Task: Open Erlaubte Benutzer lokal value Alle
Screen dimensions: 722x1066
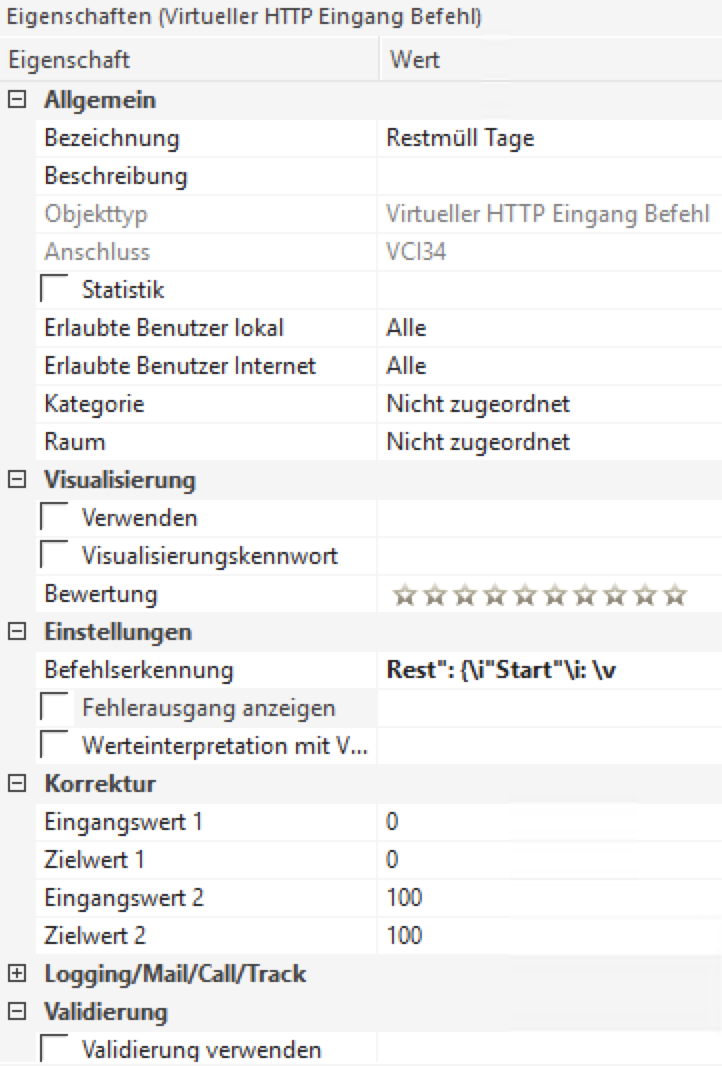Action: (548, 328)
